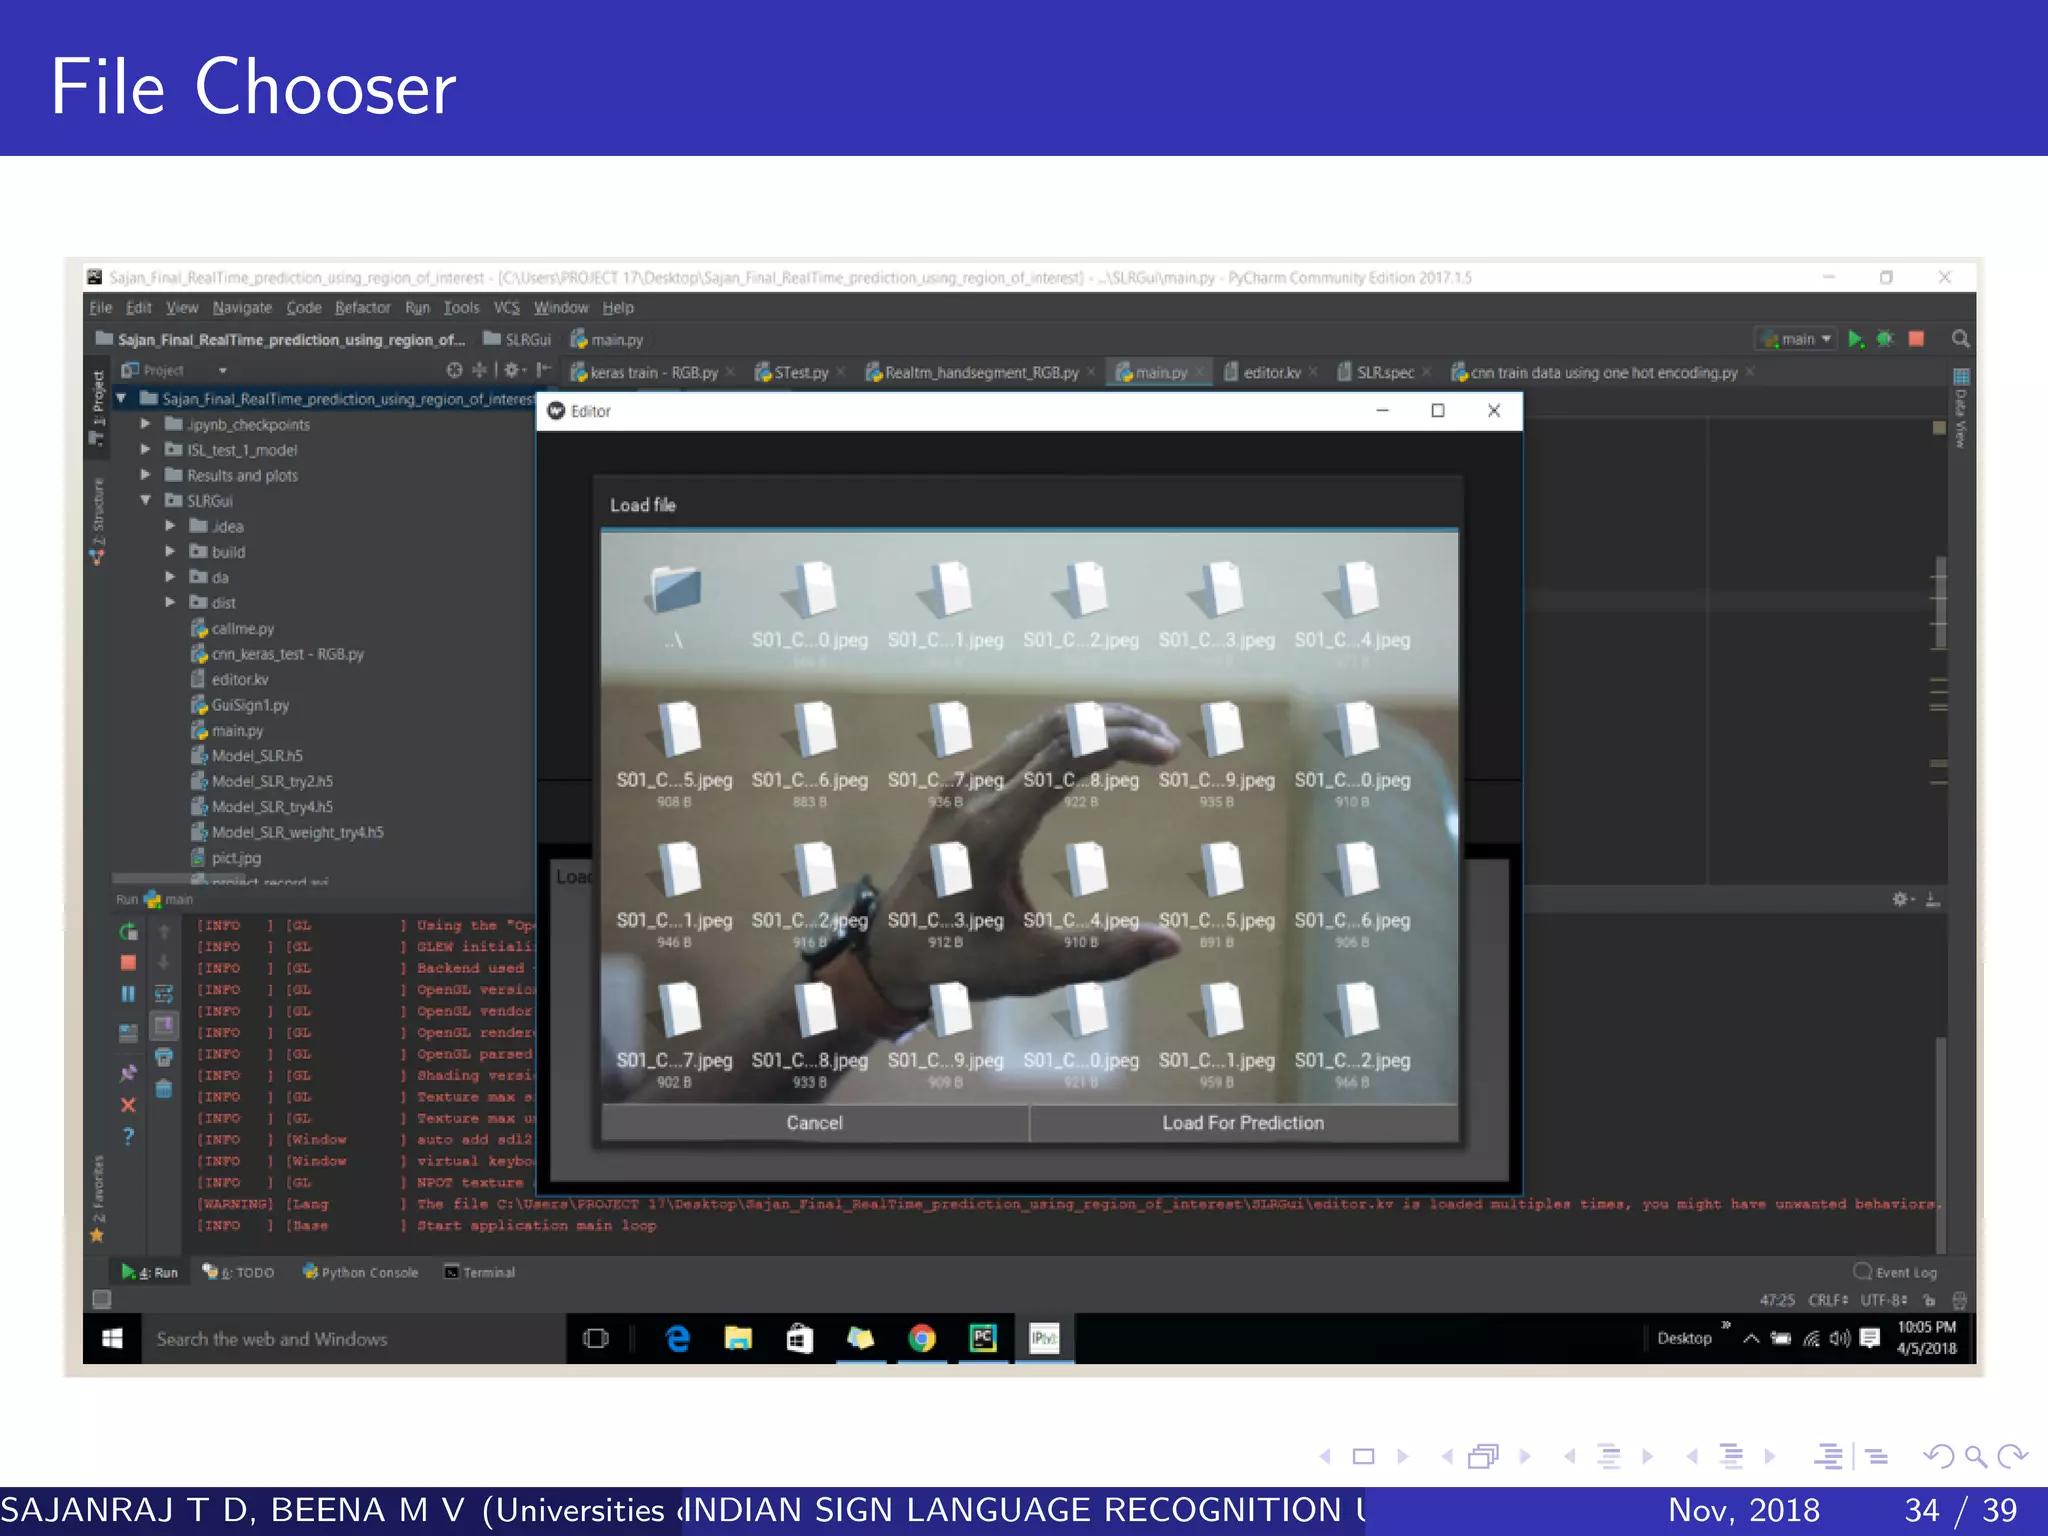The image size is (2048, 1536).
Task: Click the Debug bug icon in toolbar
Action: point(1885,339)
